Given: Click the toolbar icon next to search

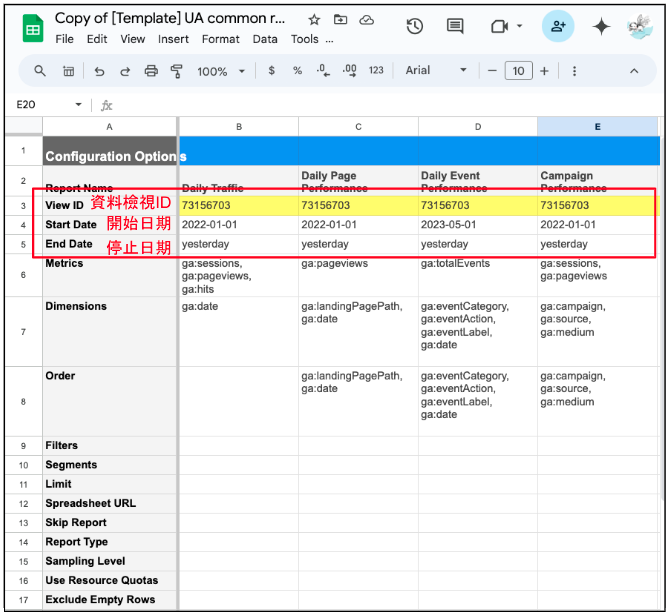Looking at the screenshot, I should (68, 71).
